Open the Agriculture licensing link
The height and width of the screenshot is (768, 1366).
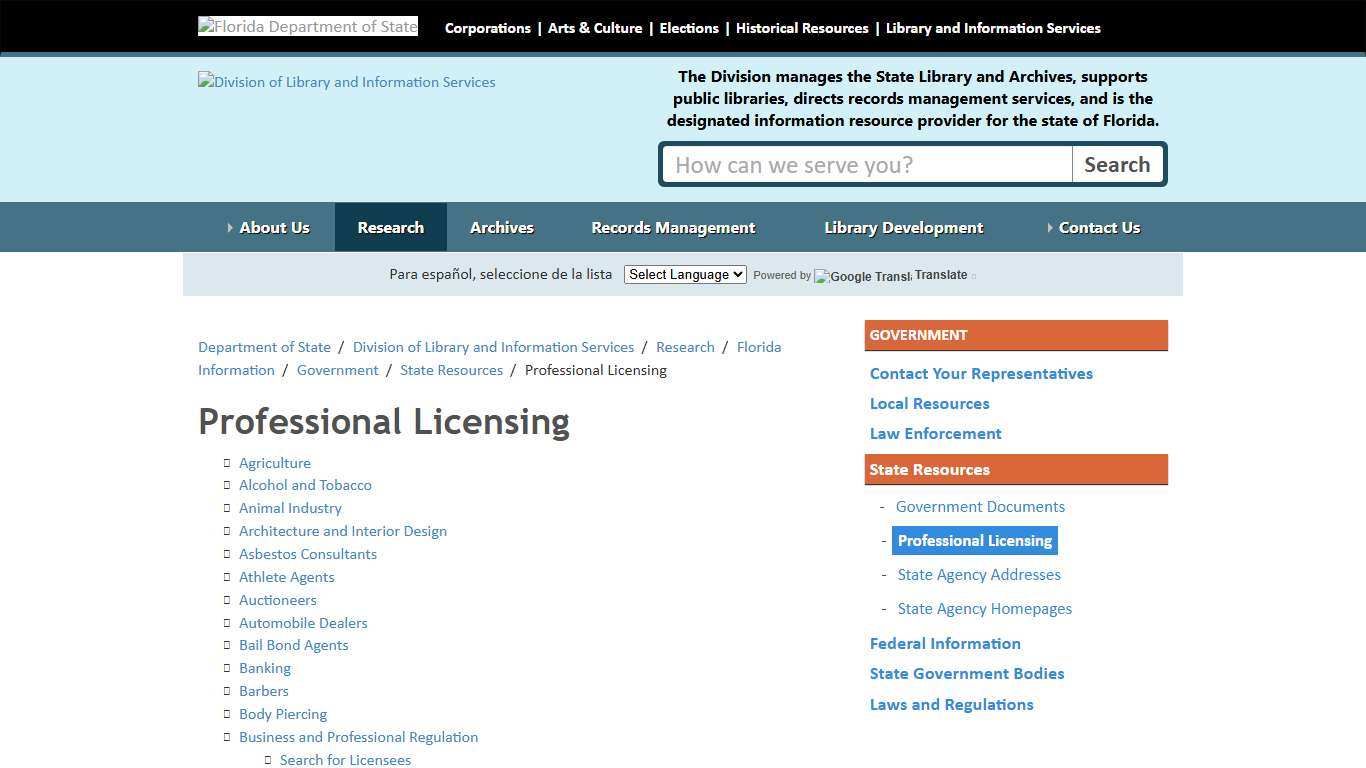275,462
